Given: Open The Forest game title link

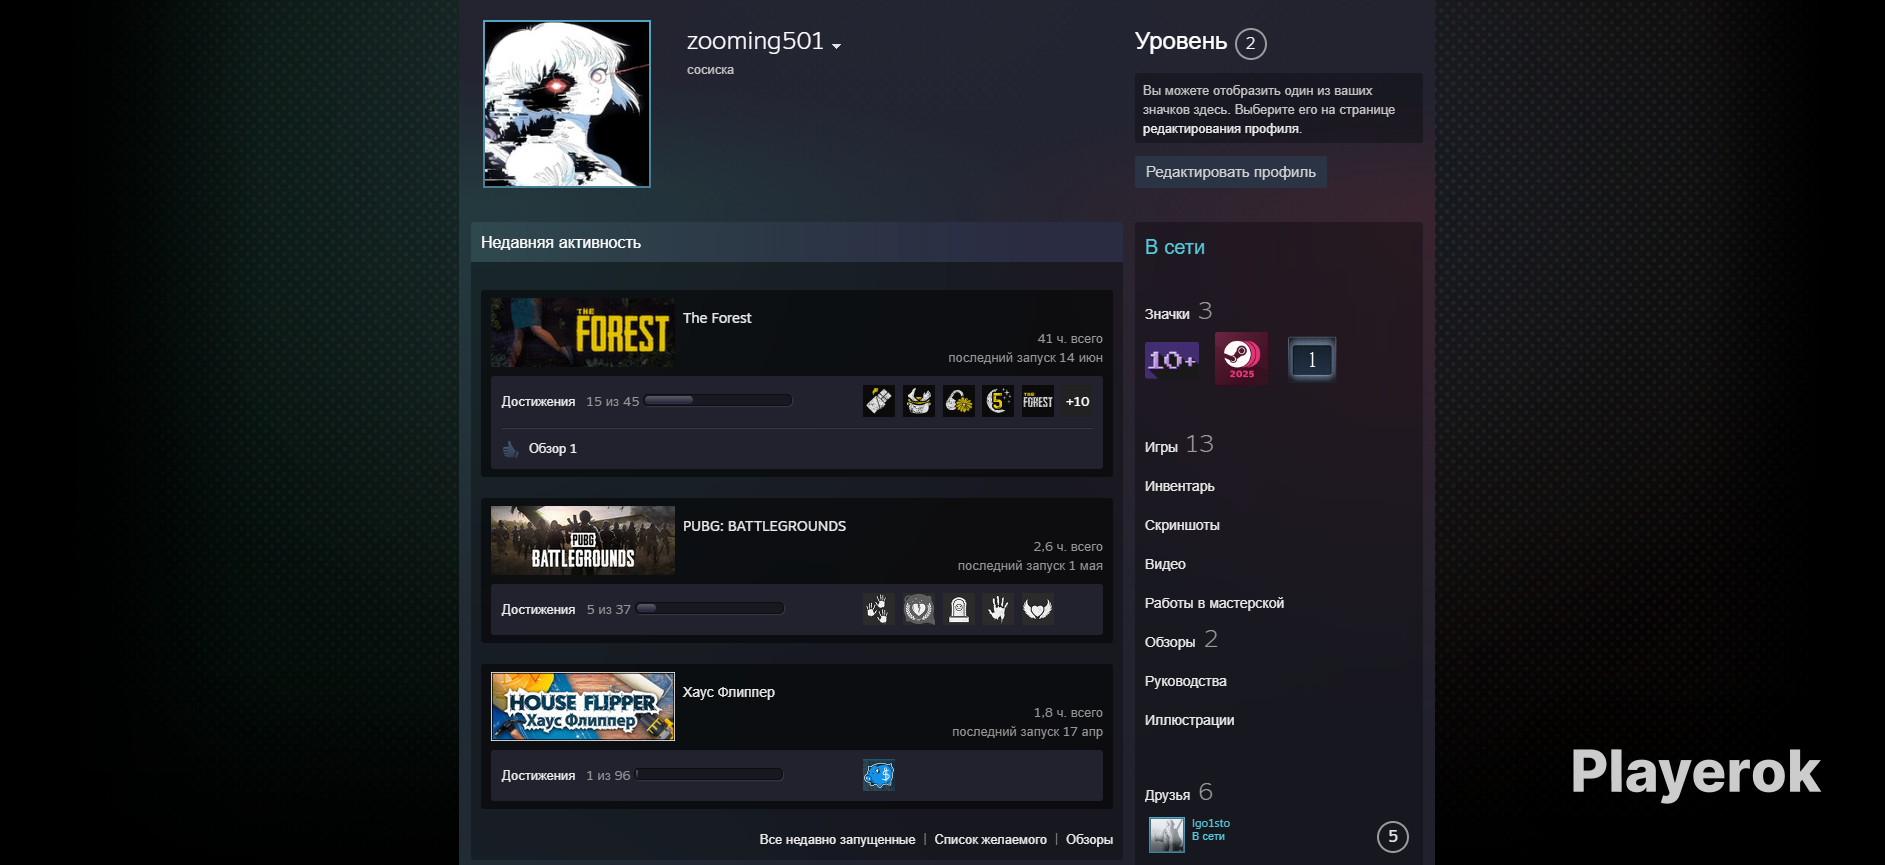Looking at the screenshot, I should pyautogui.click(x=717, y=318).
